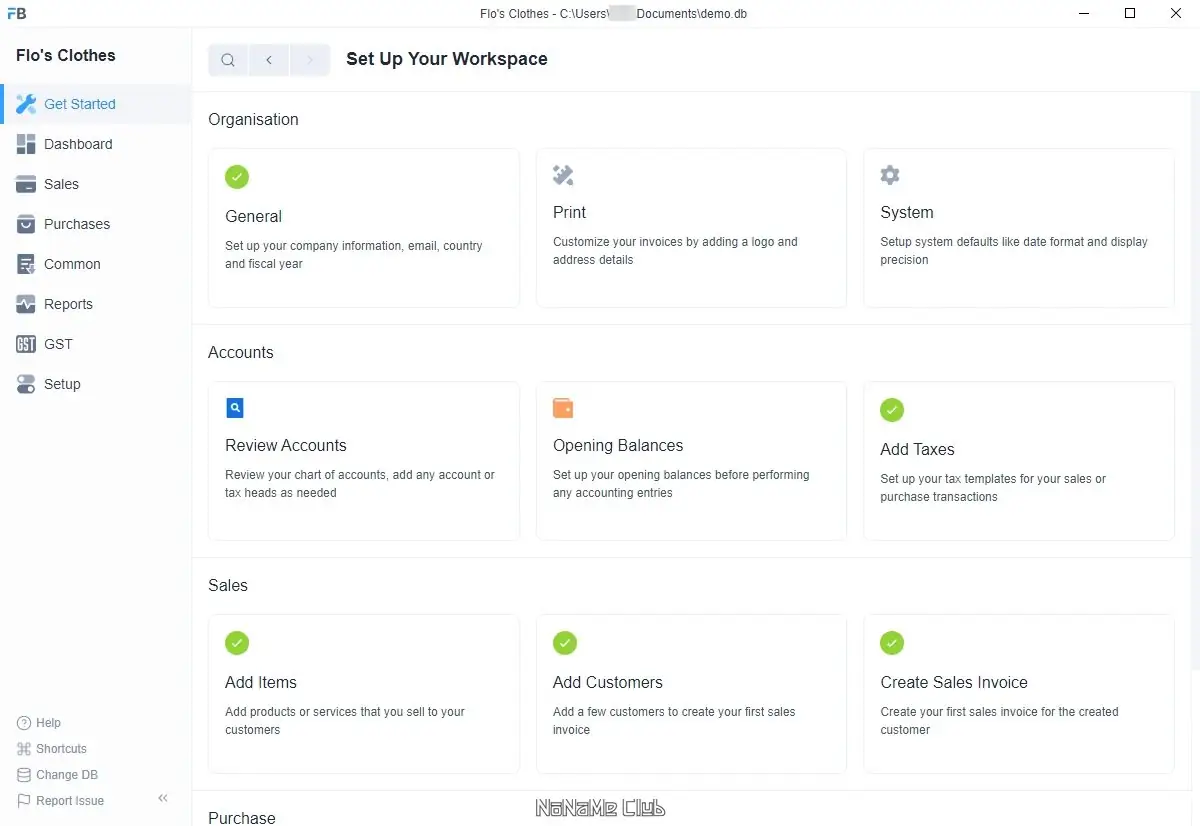Expand the Sales sidebar section
This screenshot has height=826, width=1200.
click(x=61, y=184)
